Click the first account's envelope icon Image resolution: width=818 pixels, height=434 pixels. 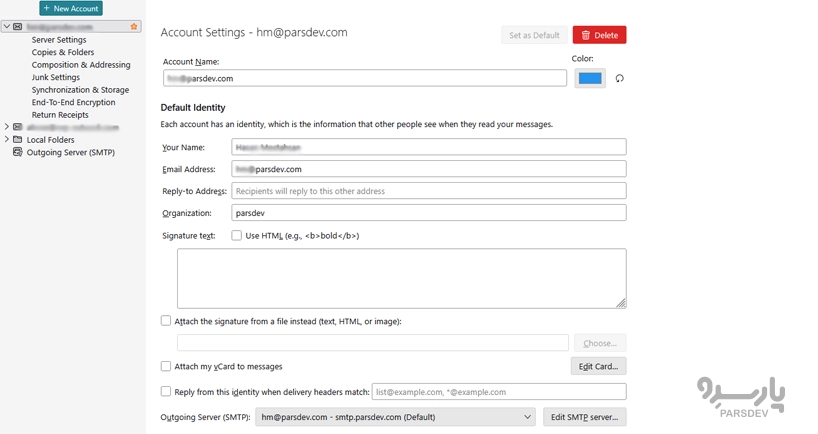pyautogui.click(x=18, y=27)
